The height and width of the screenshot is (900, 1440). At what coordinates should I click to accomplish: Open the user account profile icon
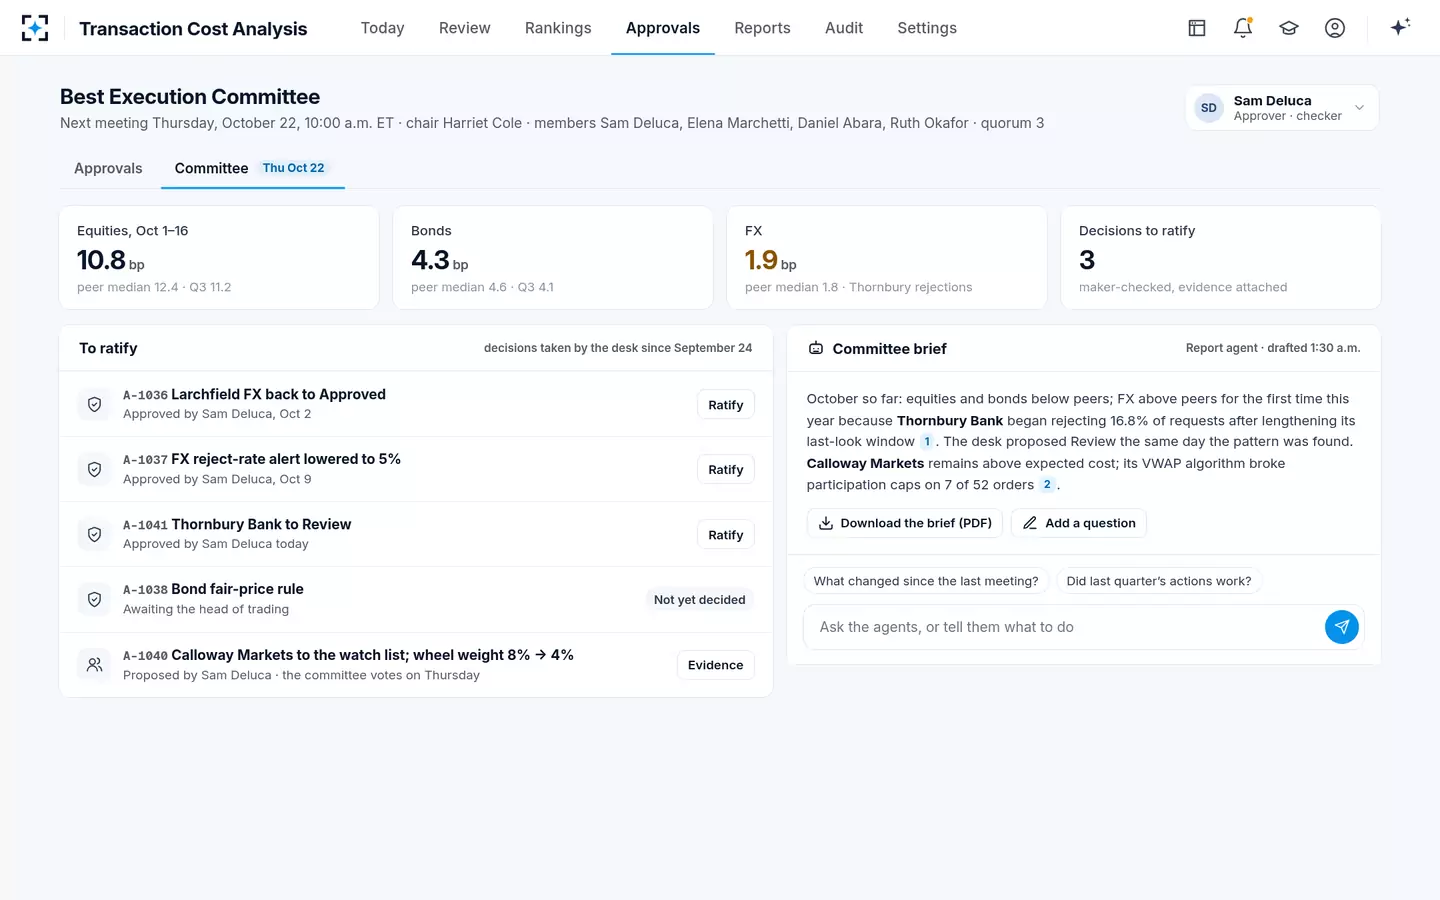pos(1335,28)
